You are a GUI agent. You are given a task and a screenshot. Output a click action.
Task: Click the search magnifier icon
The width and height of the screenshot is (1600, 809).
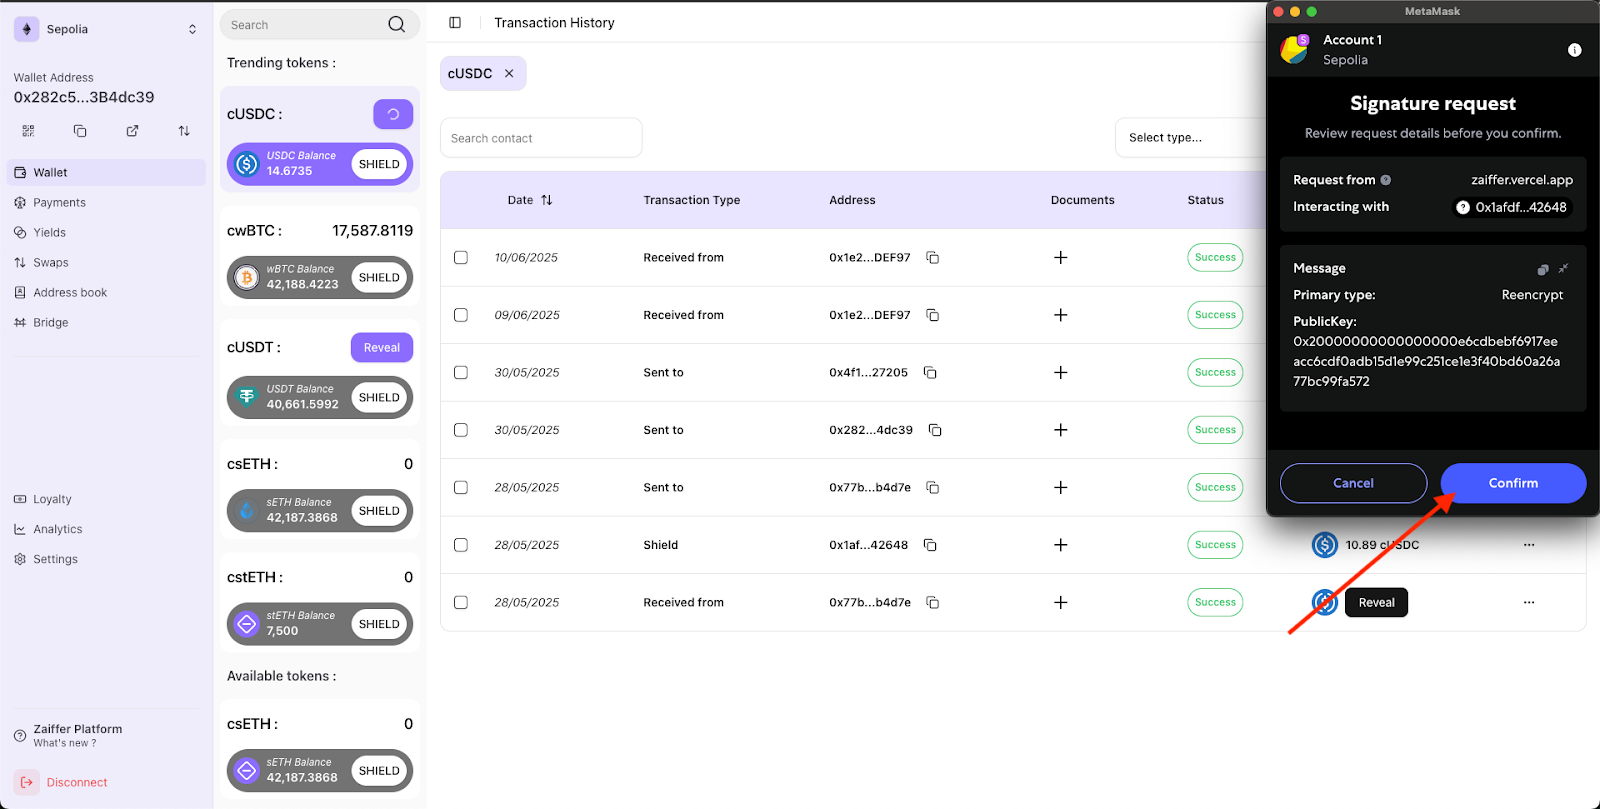coord(397,25)
